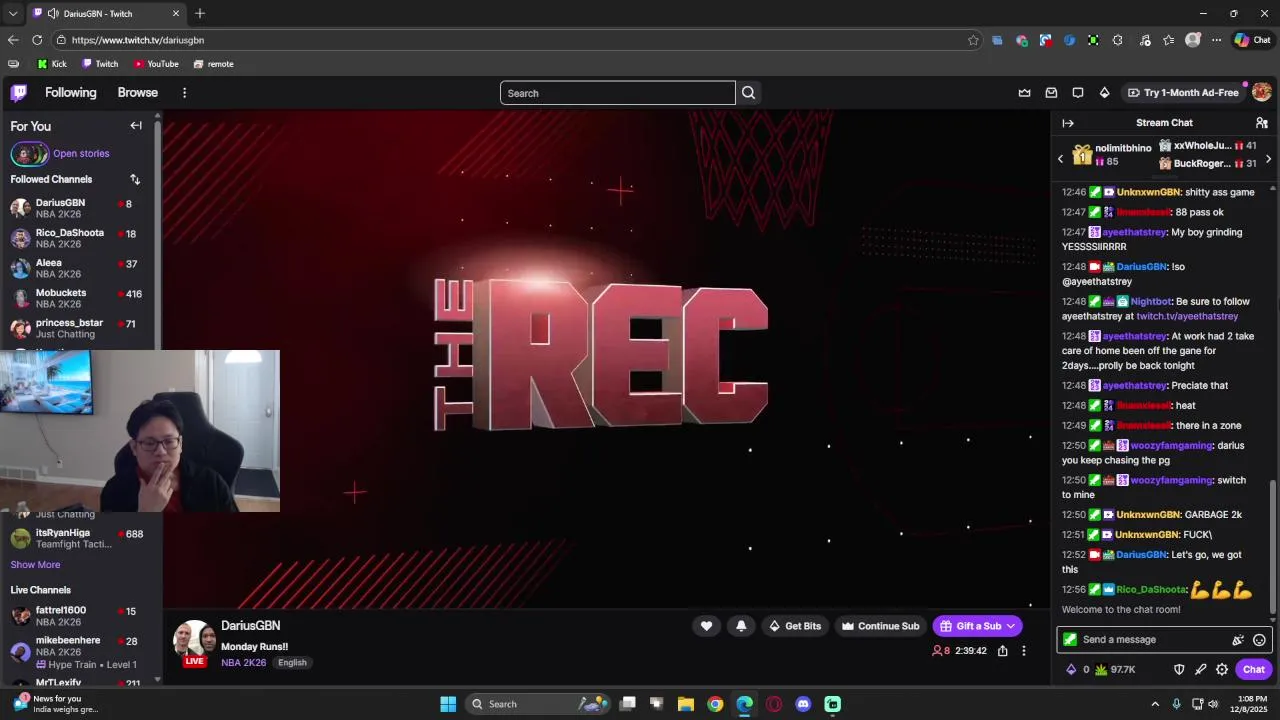
Task: Open the emote picker smiley icon
Action: (x=1259, y=640)
